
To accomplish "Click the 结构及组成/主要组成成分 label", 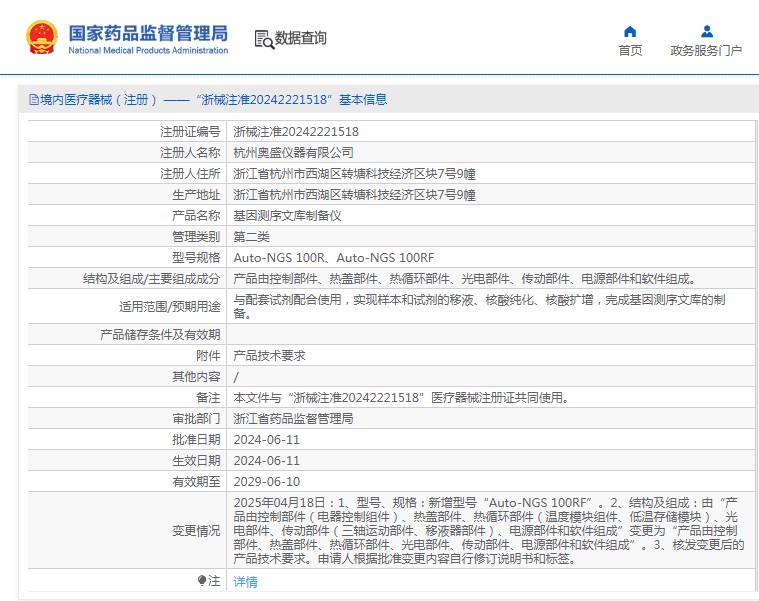I will point(152,279).
